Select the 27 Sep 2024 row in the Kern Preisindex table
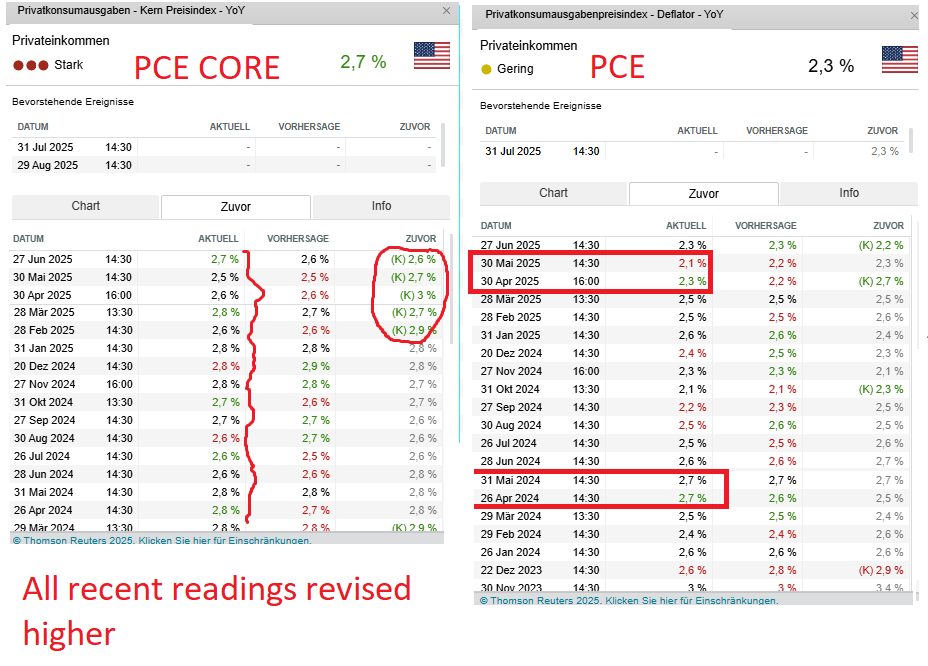The image size is (928, 666). [227, 420]
